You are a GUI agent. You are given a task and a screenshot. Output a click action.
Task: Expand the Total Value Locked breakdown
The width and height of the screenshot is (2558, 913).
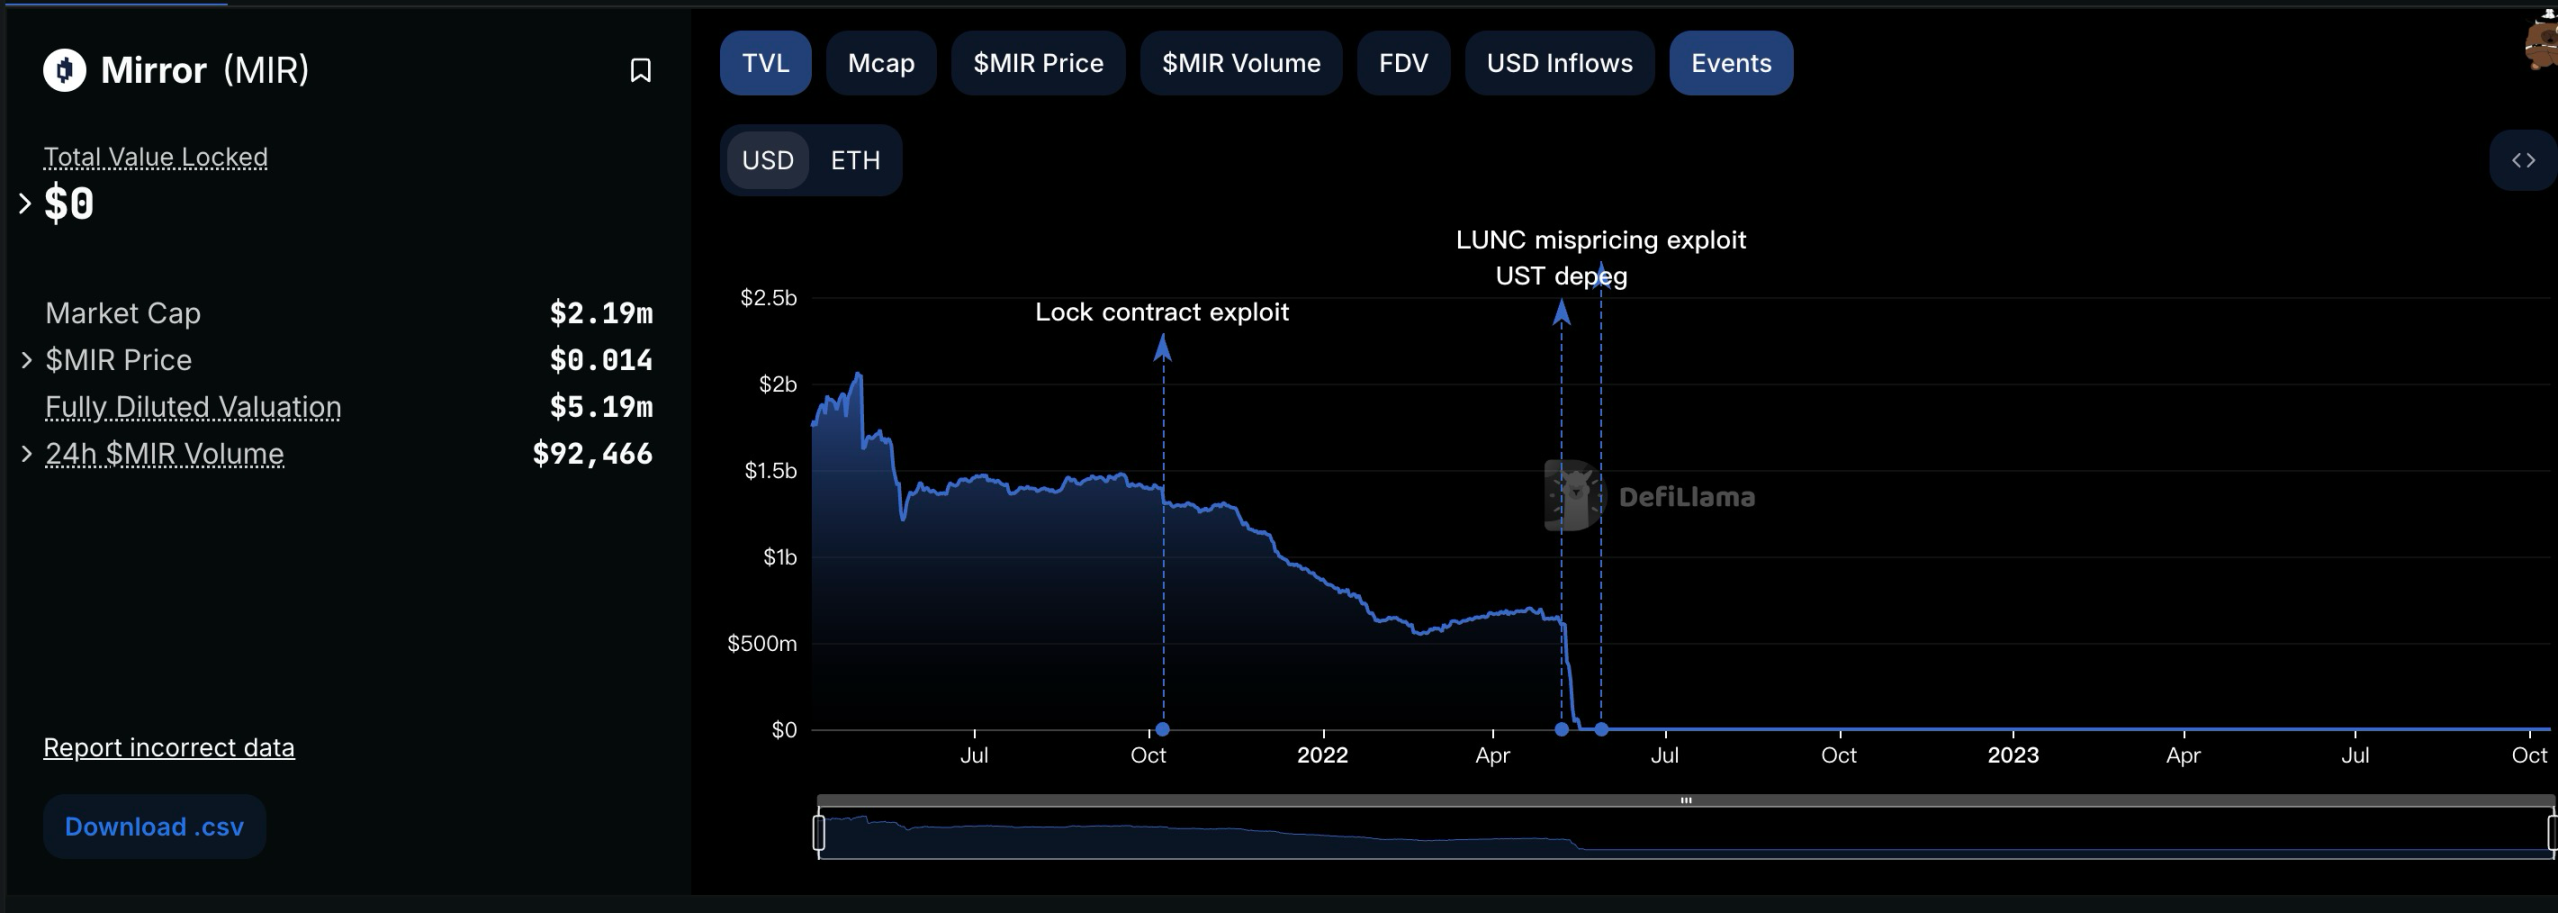[x=25, y=204]
